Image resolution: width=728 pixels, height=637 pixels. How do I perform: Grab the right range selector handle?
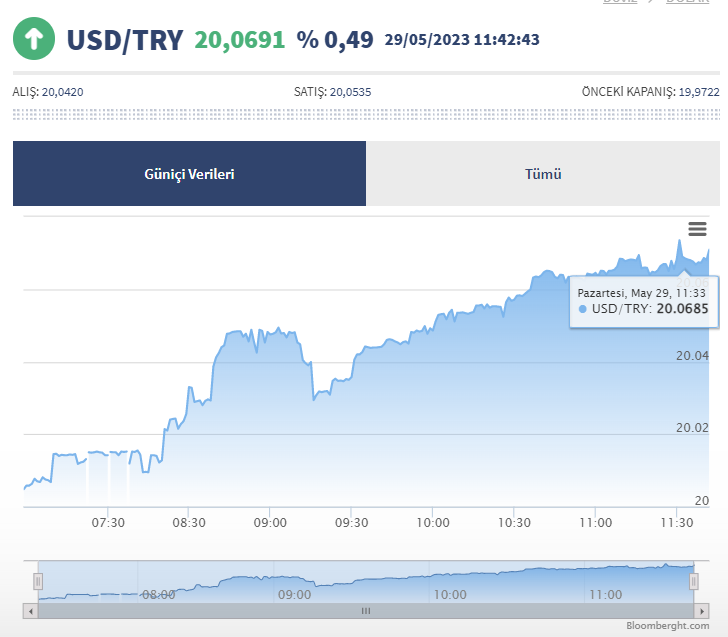click(694, 581)
